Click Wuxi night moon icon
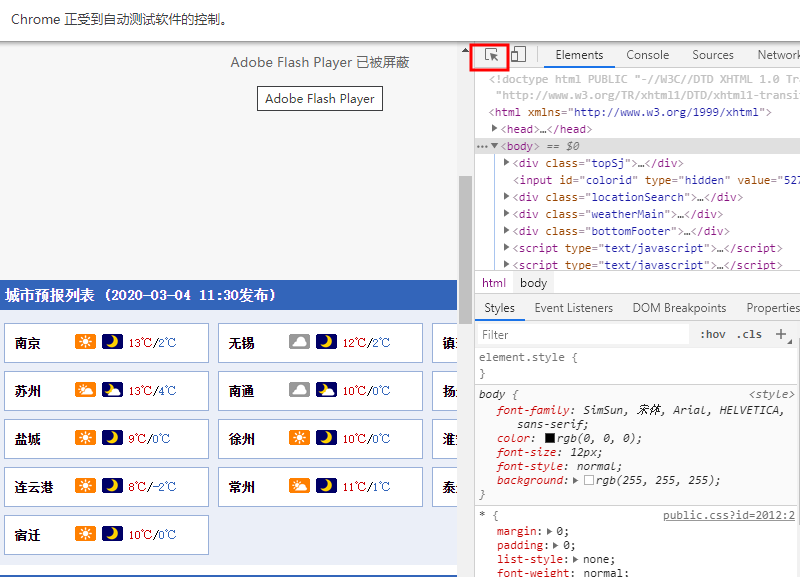This screenshot has width=800, height=577. click(x=326, y=341)
